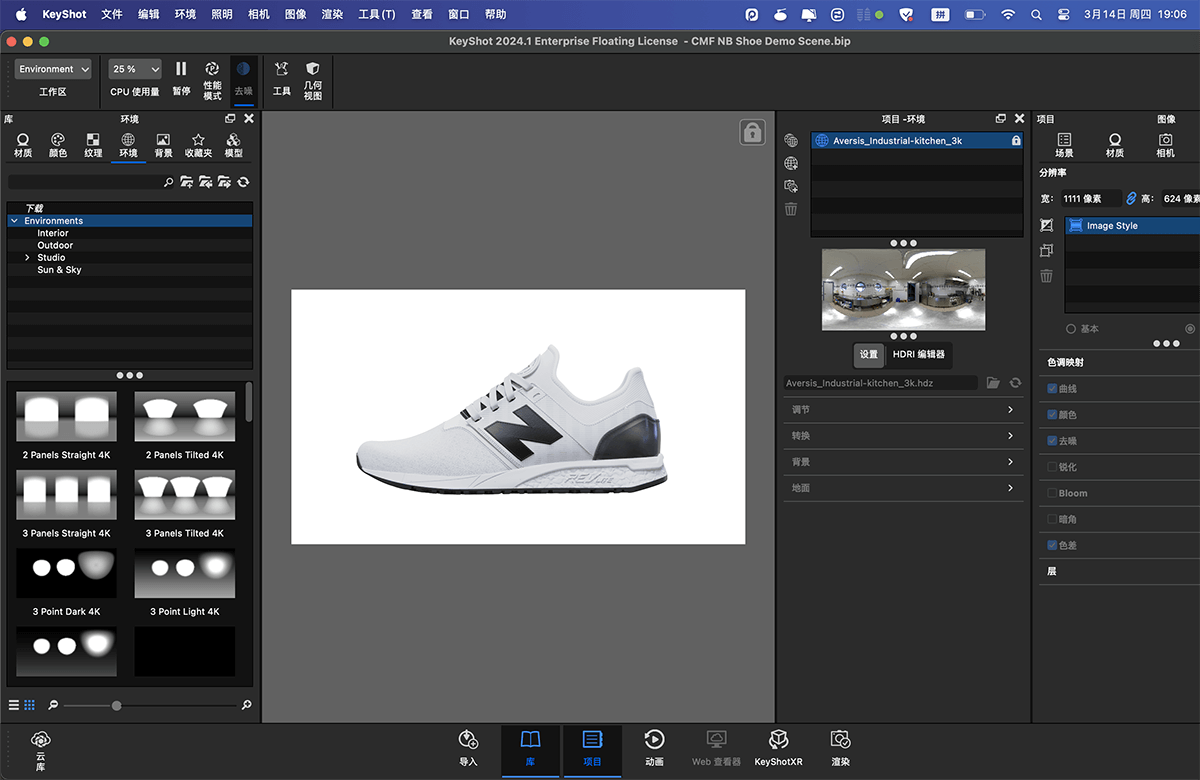
Task: Click the Import (导入) button
Action: [x=468, y=748]
